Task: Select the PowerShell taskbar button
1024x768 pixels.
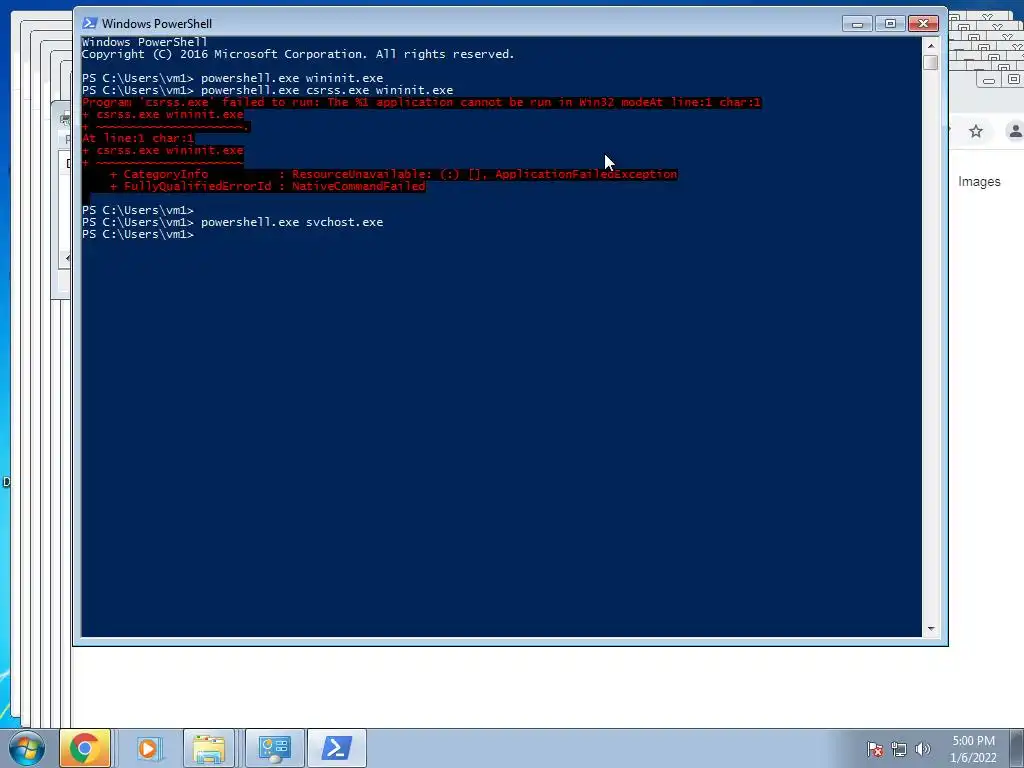Action: [x=336, y=748]
